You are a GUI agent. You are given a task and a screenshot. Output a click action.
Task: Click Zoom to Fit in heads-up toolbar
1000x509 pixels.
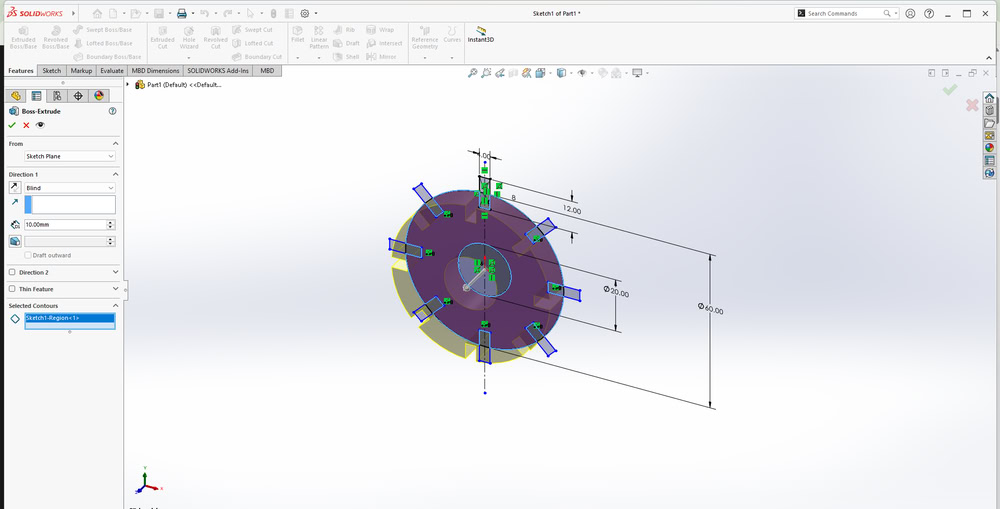pos(473,73)
